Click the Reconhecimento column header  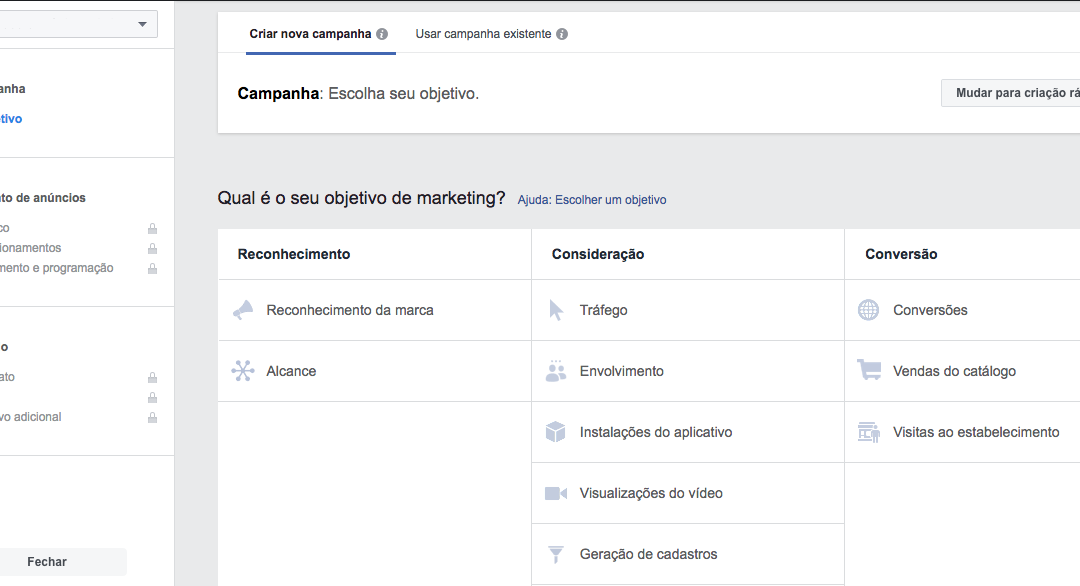pyautogui.click(x=294, y=254)
